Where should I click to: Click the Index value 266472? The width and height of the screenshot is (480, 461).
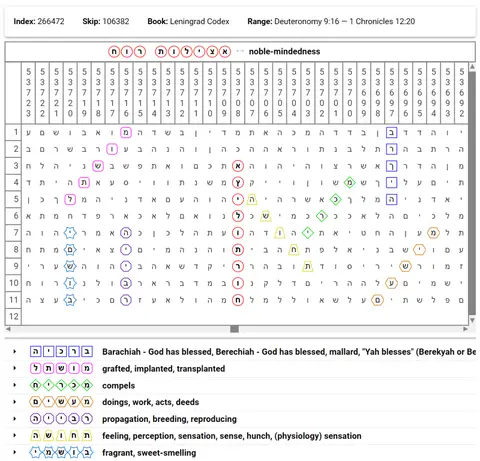point(51,21)
